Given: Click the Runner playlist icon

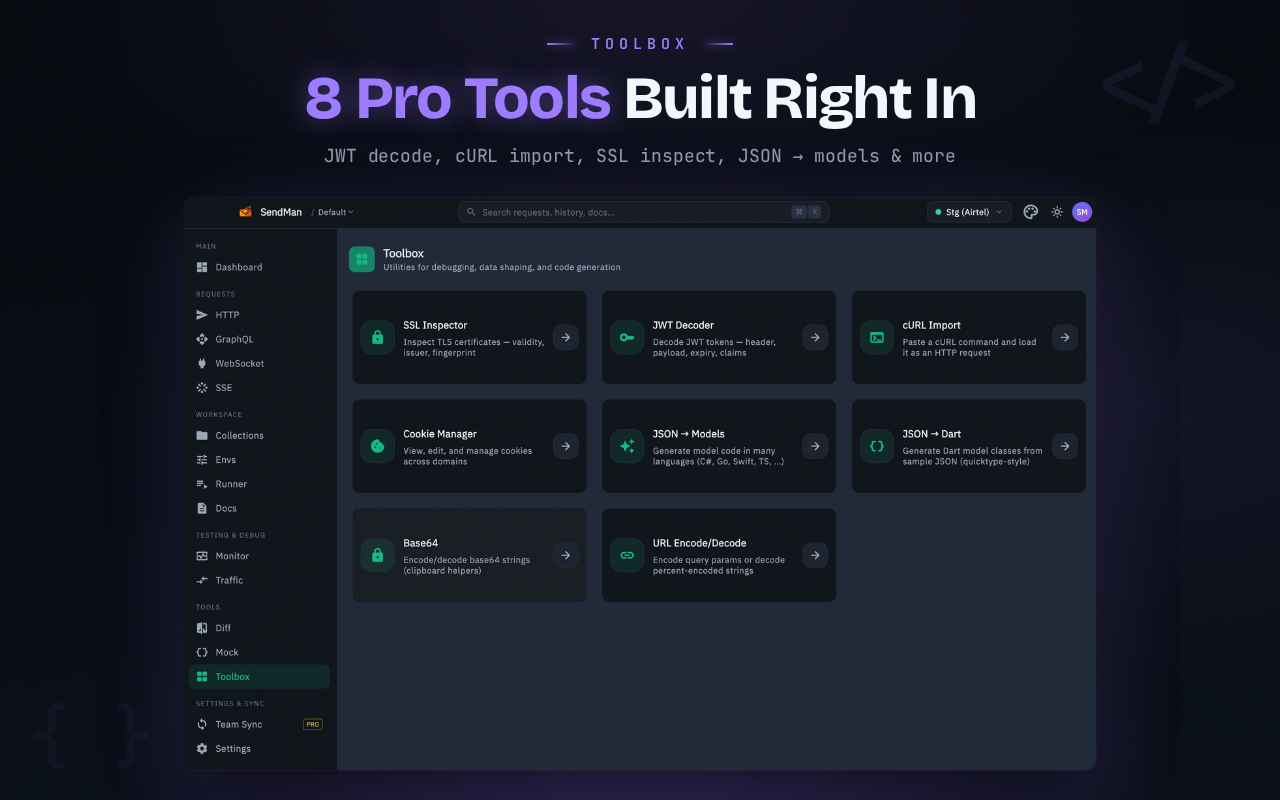Looking at the screenshot, I should pos(202,484).
